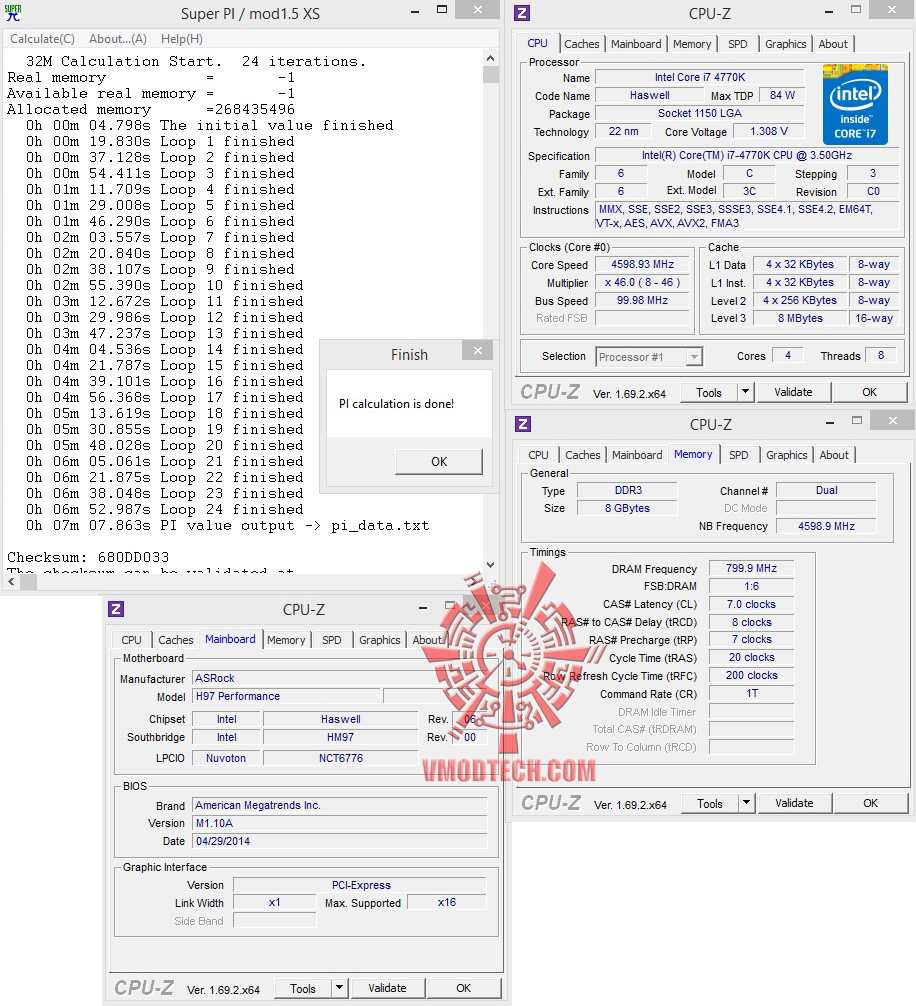Click Tools button in Memory CPU-Z window
This screenshot has height=1006, width=916.
pyautogui.click(x=709, y=804)
